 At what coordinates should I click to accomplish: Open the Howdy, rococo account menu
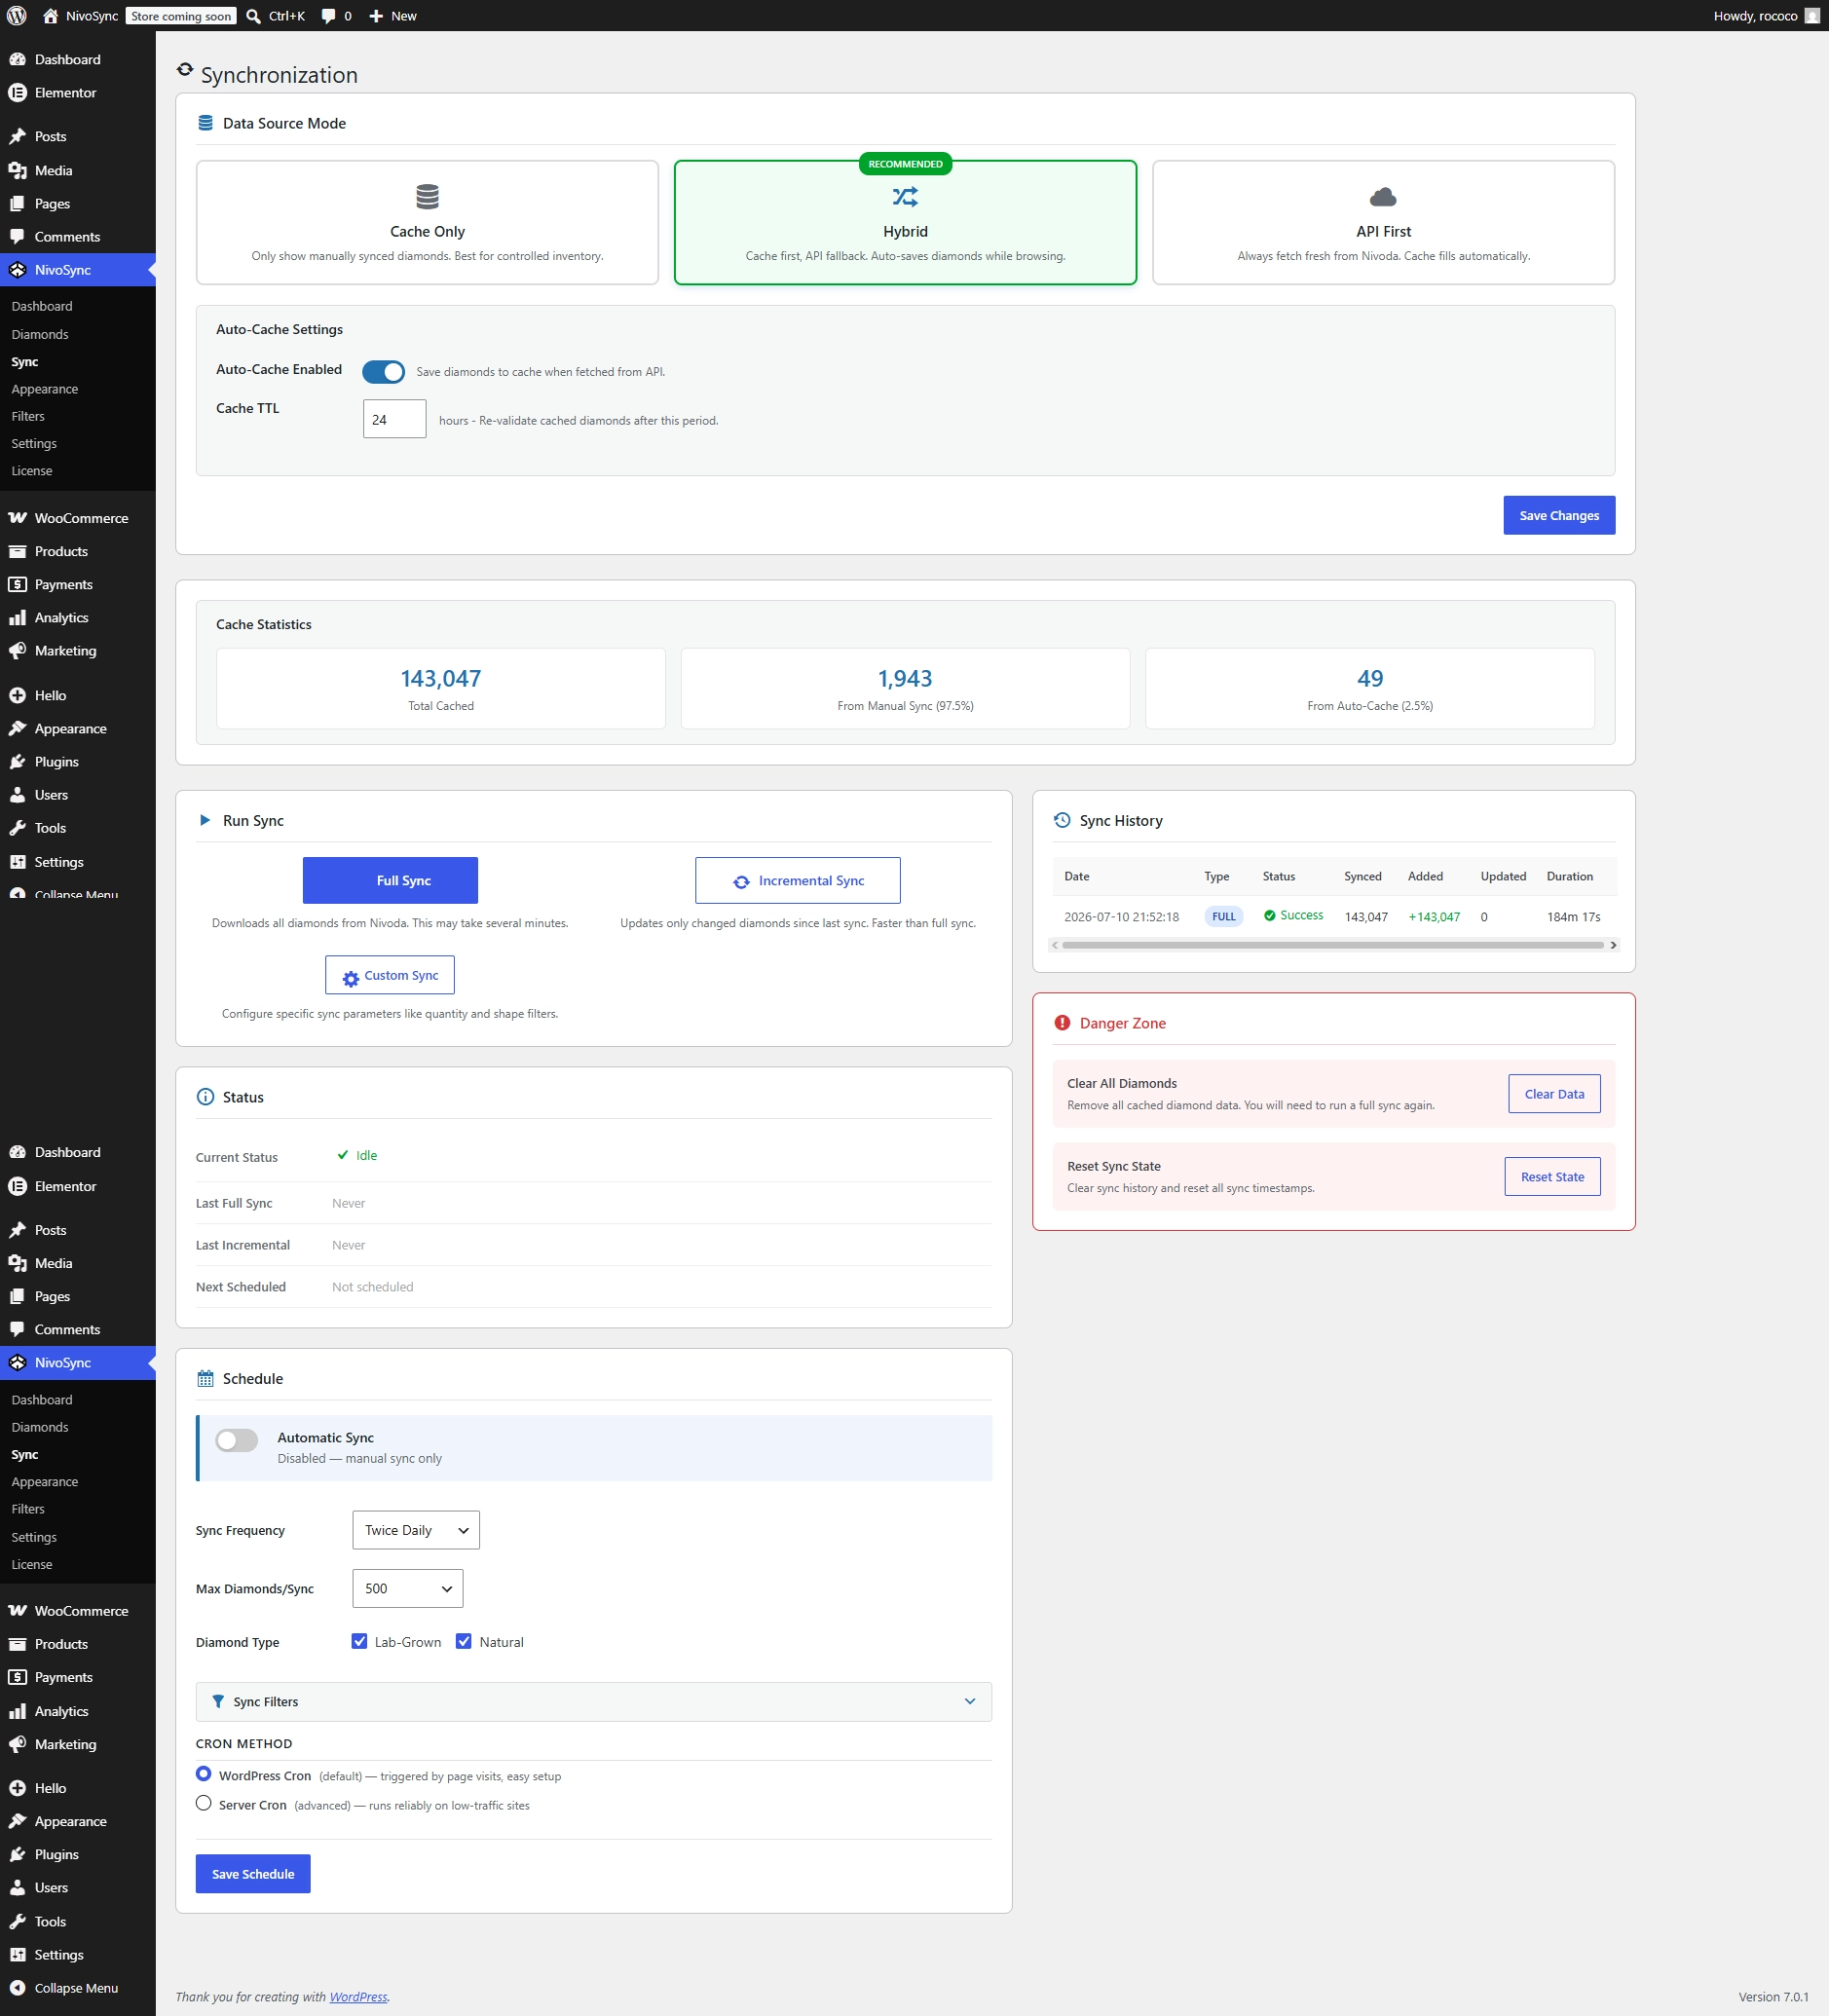click(x=1766, y=16)
